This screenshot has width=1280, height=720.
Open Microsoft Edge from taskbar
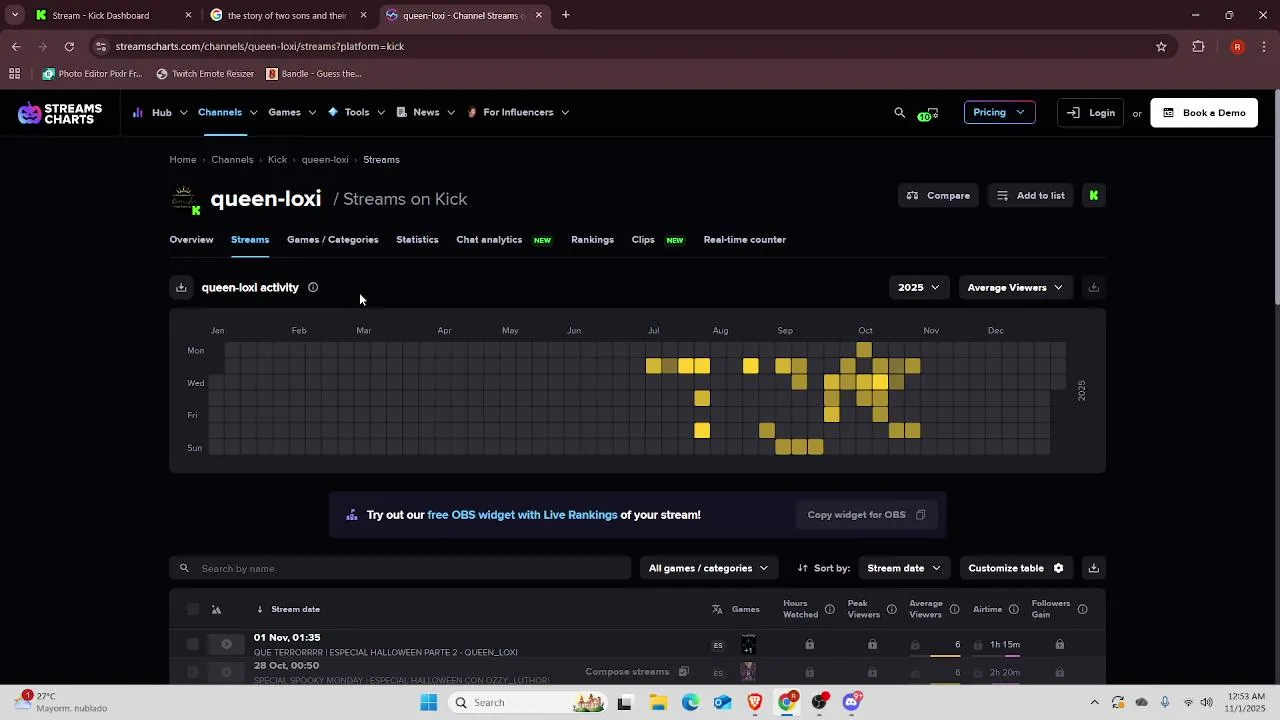pos(690,703)
